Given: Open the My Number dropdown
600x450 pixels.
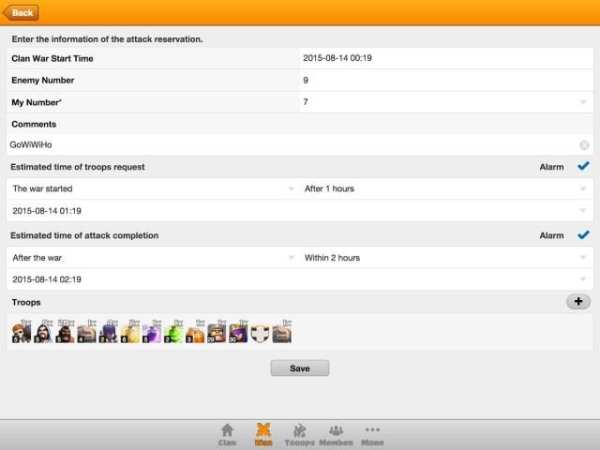Looking at the screenshot, I should 446,102.
